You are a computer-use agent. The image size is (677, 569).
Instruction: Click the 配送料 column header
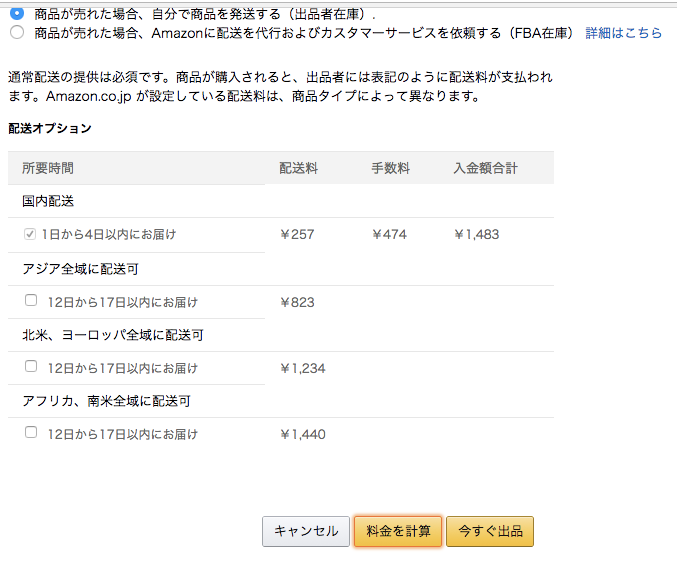click(x=298, y=168)
